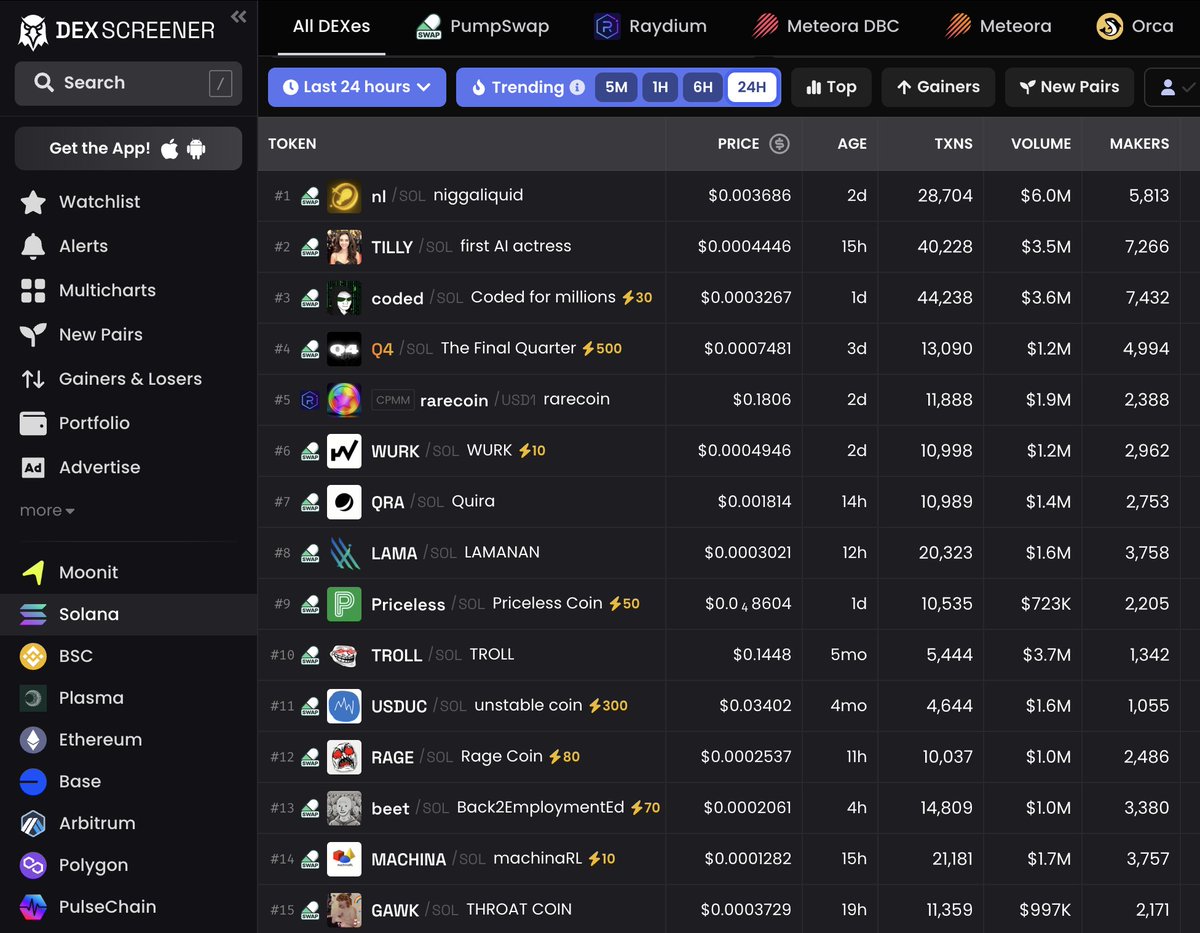The height and width of the screenshot is (933, 1200).
Task: Sort by MAKERS column header
Action: tap(1139, 144)
